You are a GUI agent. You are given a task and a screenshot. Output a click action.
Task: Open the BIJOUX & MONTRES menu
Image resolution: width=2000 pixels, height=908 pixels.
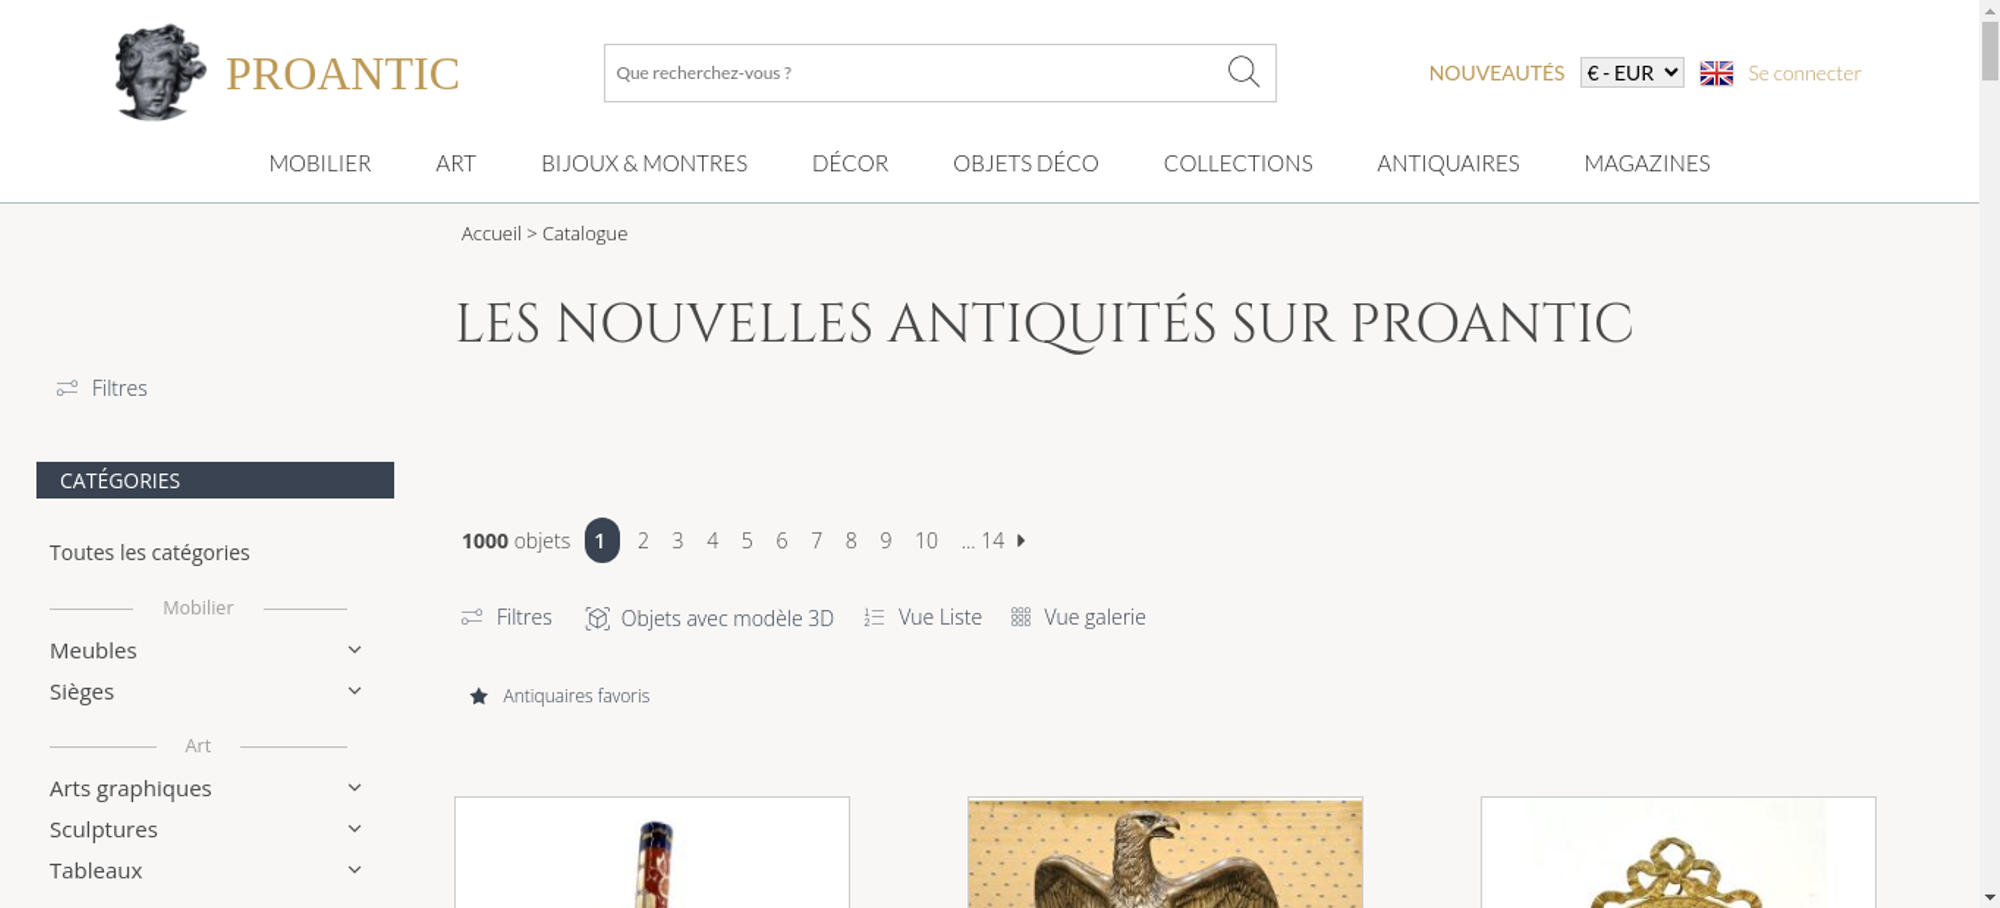point(644,163)
